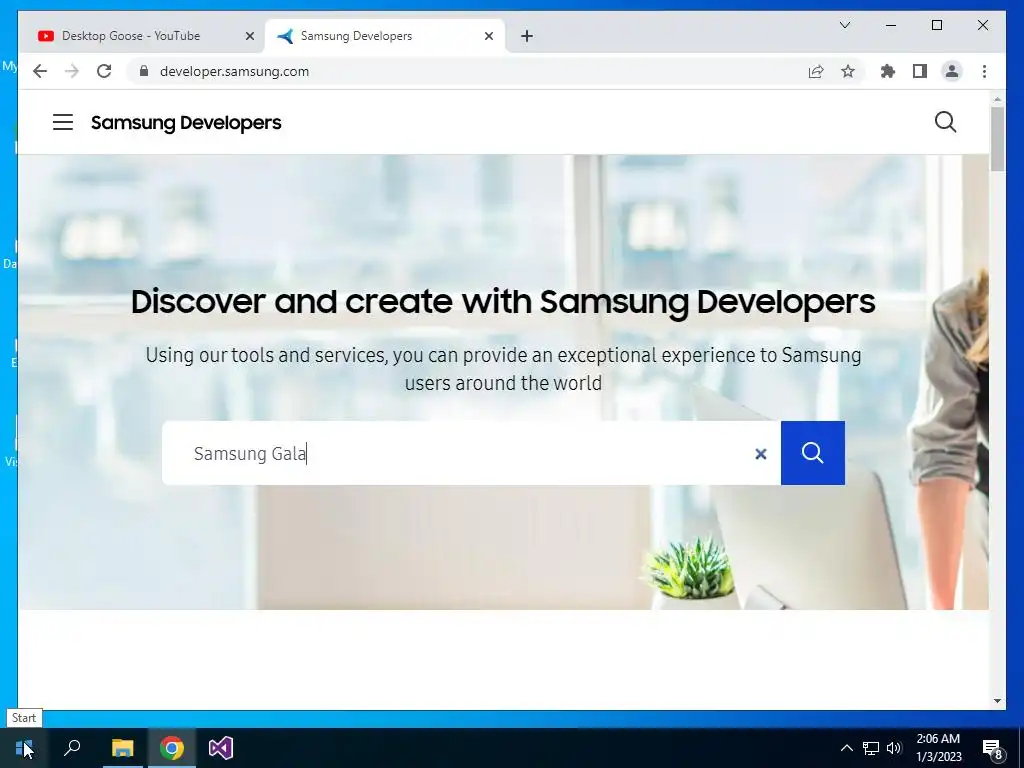Image resolution: width=1024 pixels, height=768 pixels.
Task: Toggle the Chrome side panel icon
Action: pos(920,71)
